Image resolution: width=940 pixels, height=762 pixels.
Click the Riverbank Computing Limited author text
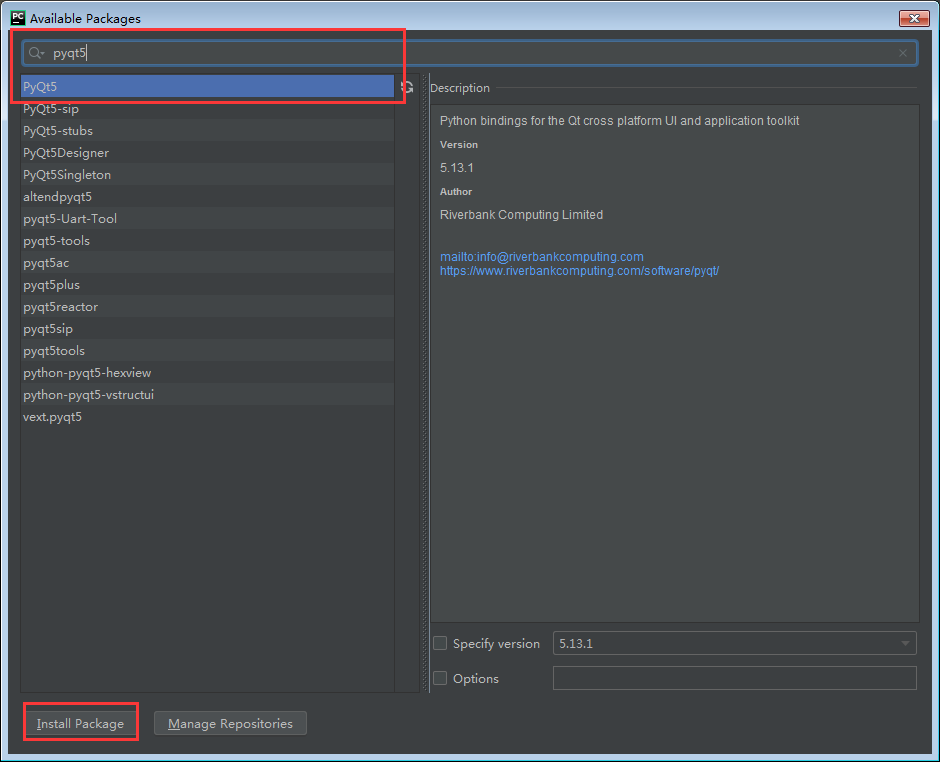click(x=521, y=215)
